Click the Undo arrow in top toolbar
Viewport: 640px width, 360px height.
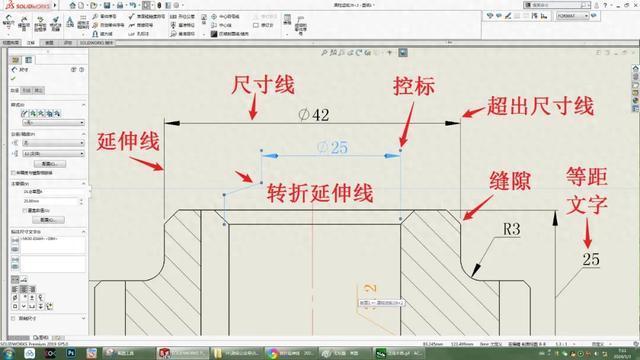click(133, 5)
